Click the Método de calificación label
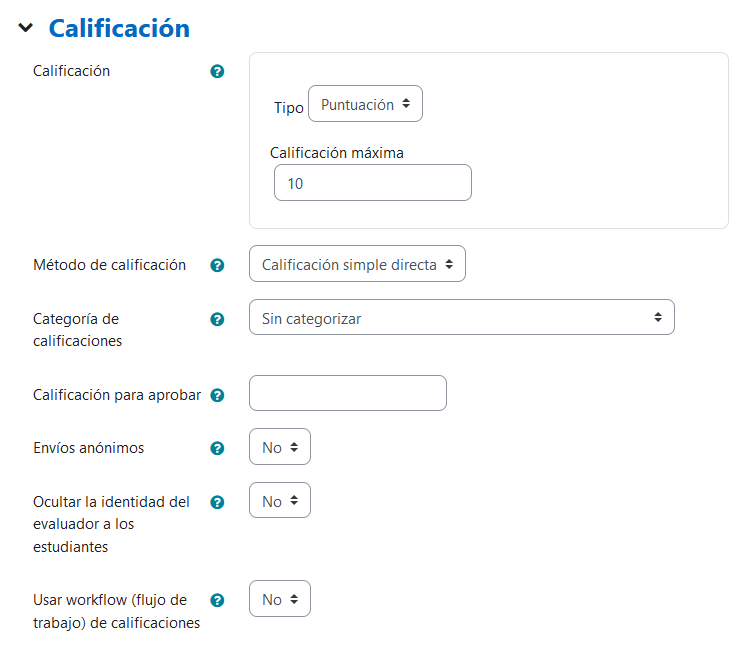Viewport: 749px width, 651px height. click(109, 265)
